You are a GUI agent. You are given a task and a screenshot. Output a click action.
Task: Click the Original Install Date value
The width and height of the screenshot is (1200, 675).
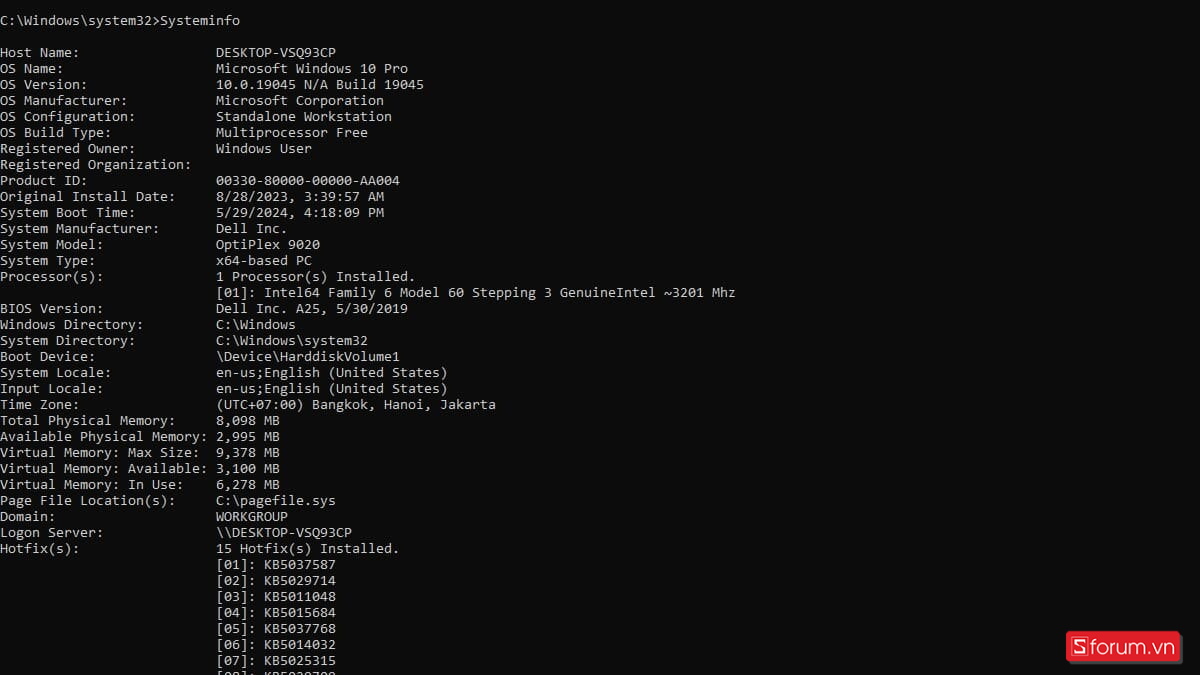click(x=300, y=197)
